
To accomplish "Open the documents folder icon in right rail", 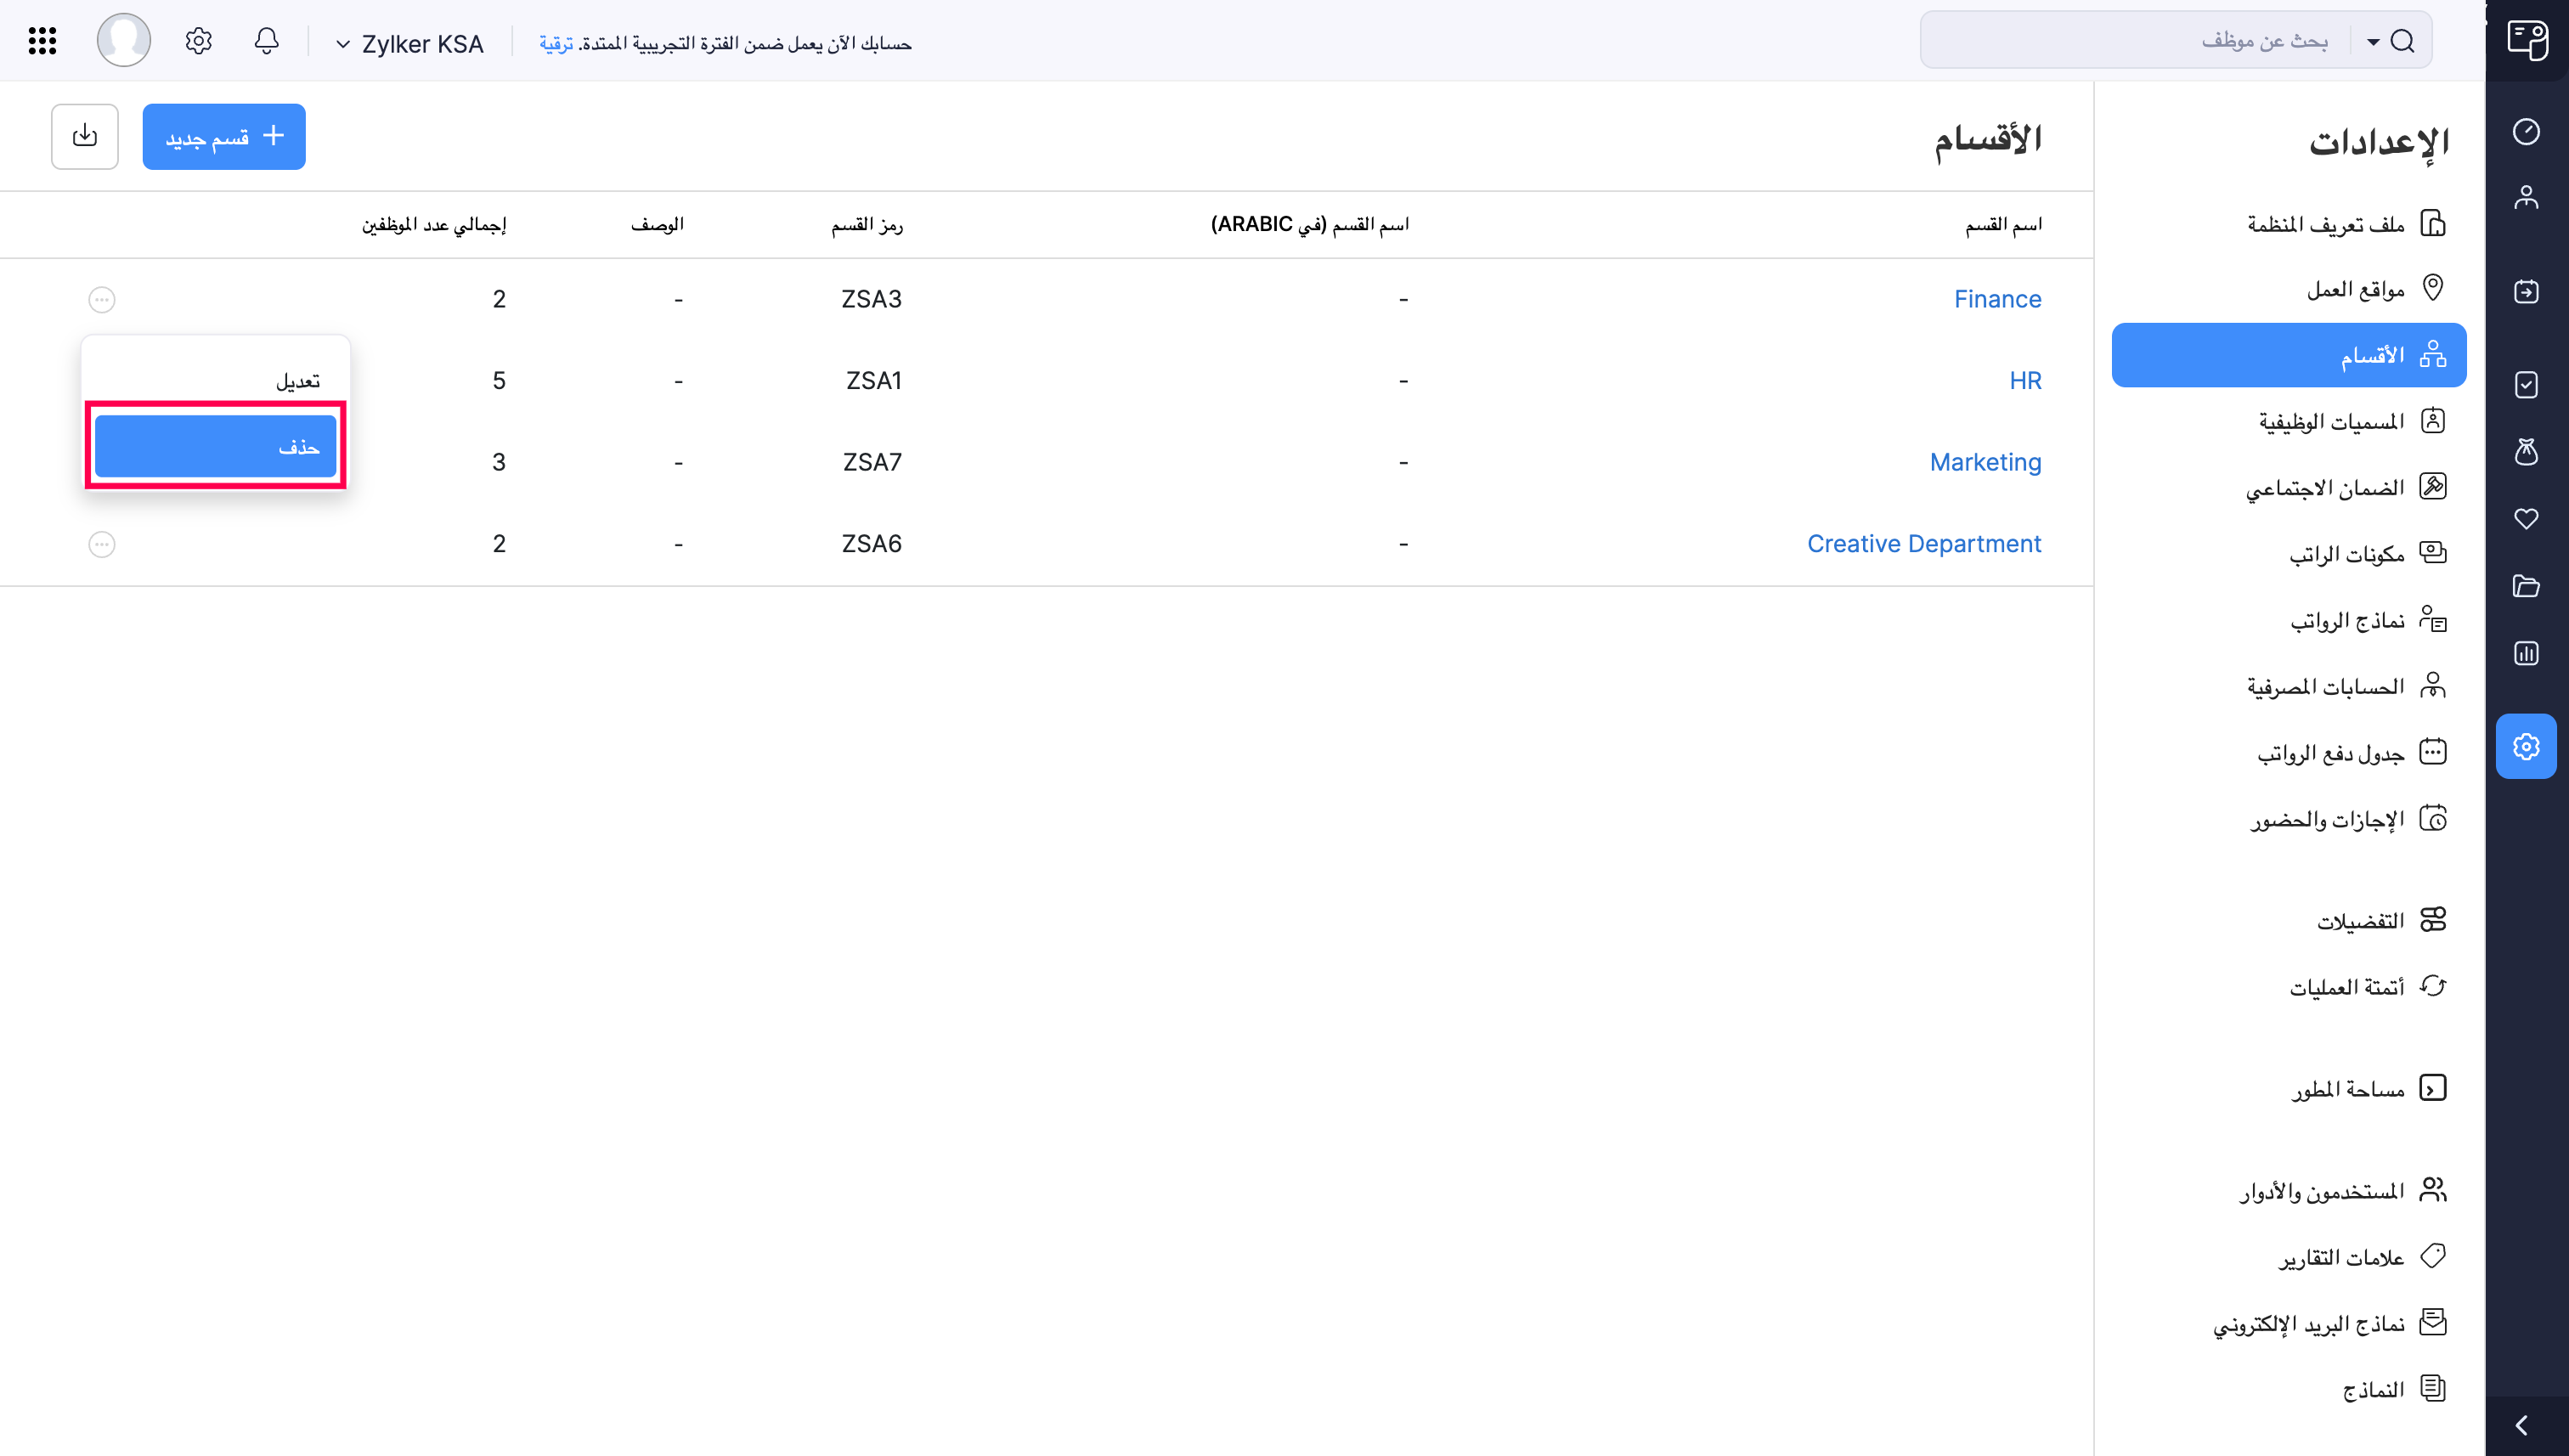I will [2527, 586].
